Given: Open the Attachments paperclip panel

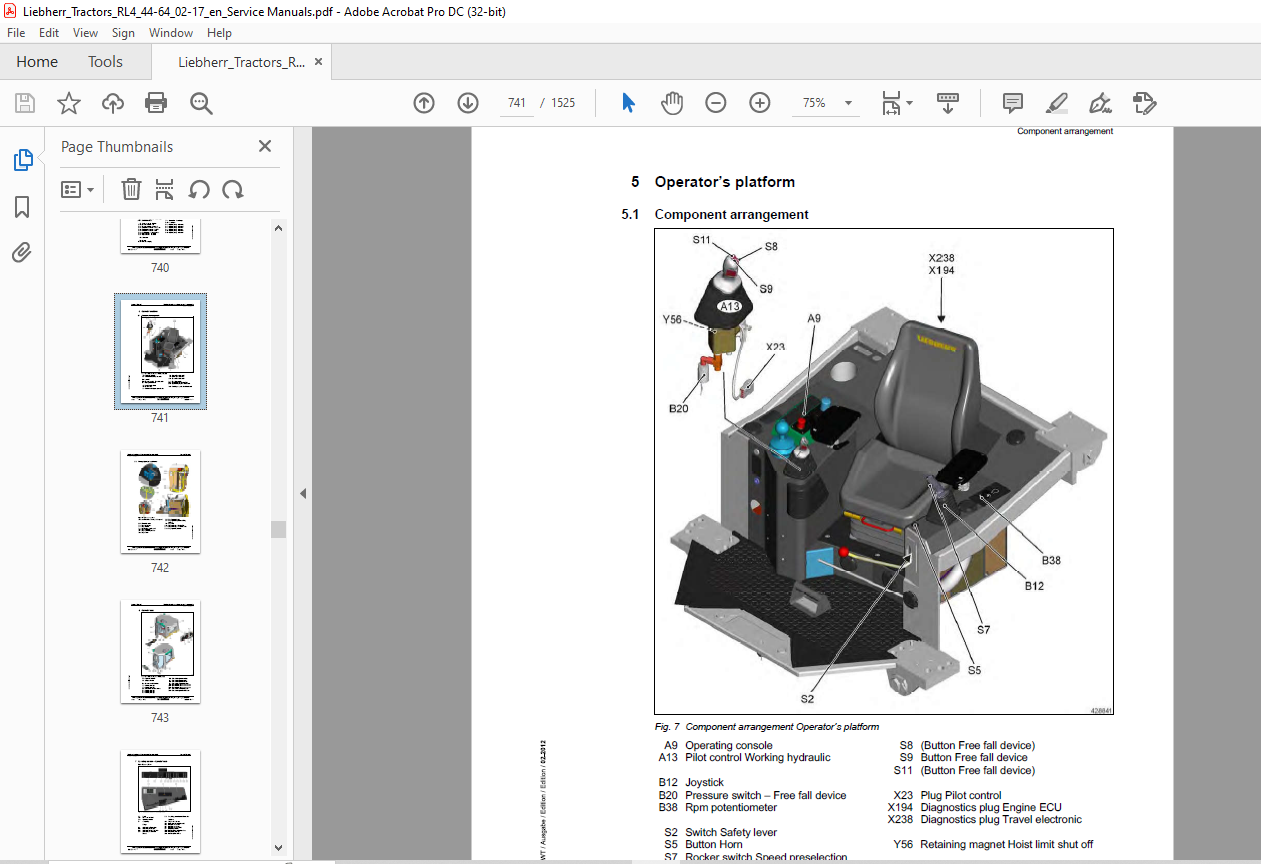Looking at the screenshot, I should 22,253.
